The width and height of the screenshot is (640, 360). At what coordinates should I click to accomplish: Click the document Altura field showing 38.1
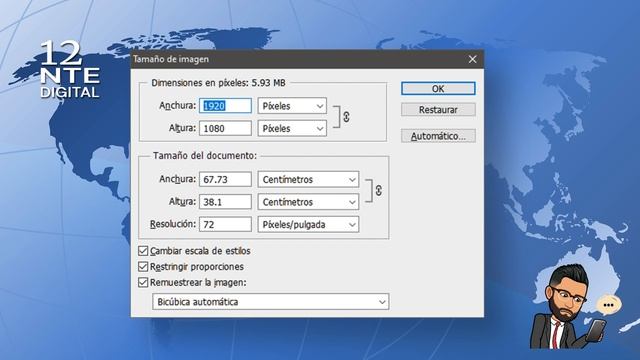tap(225, 202)
